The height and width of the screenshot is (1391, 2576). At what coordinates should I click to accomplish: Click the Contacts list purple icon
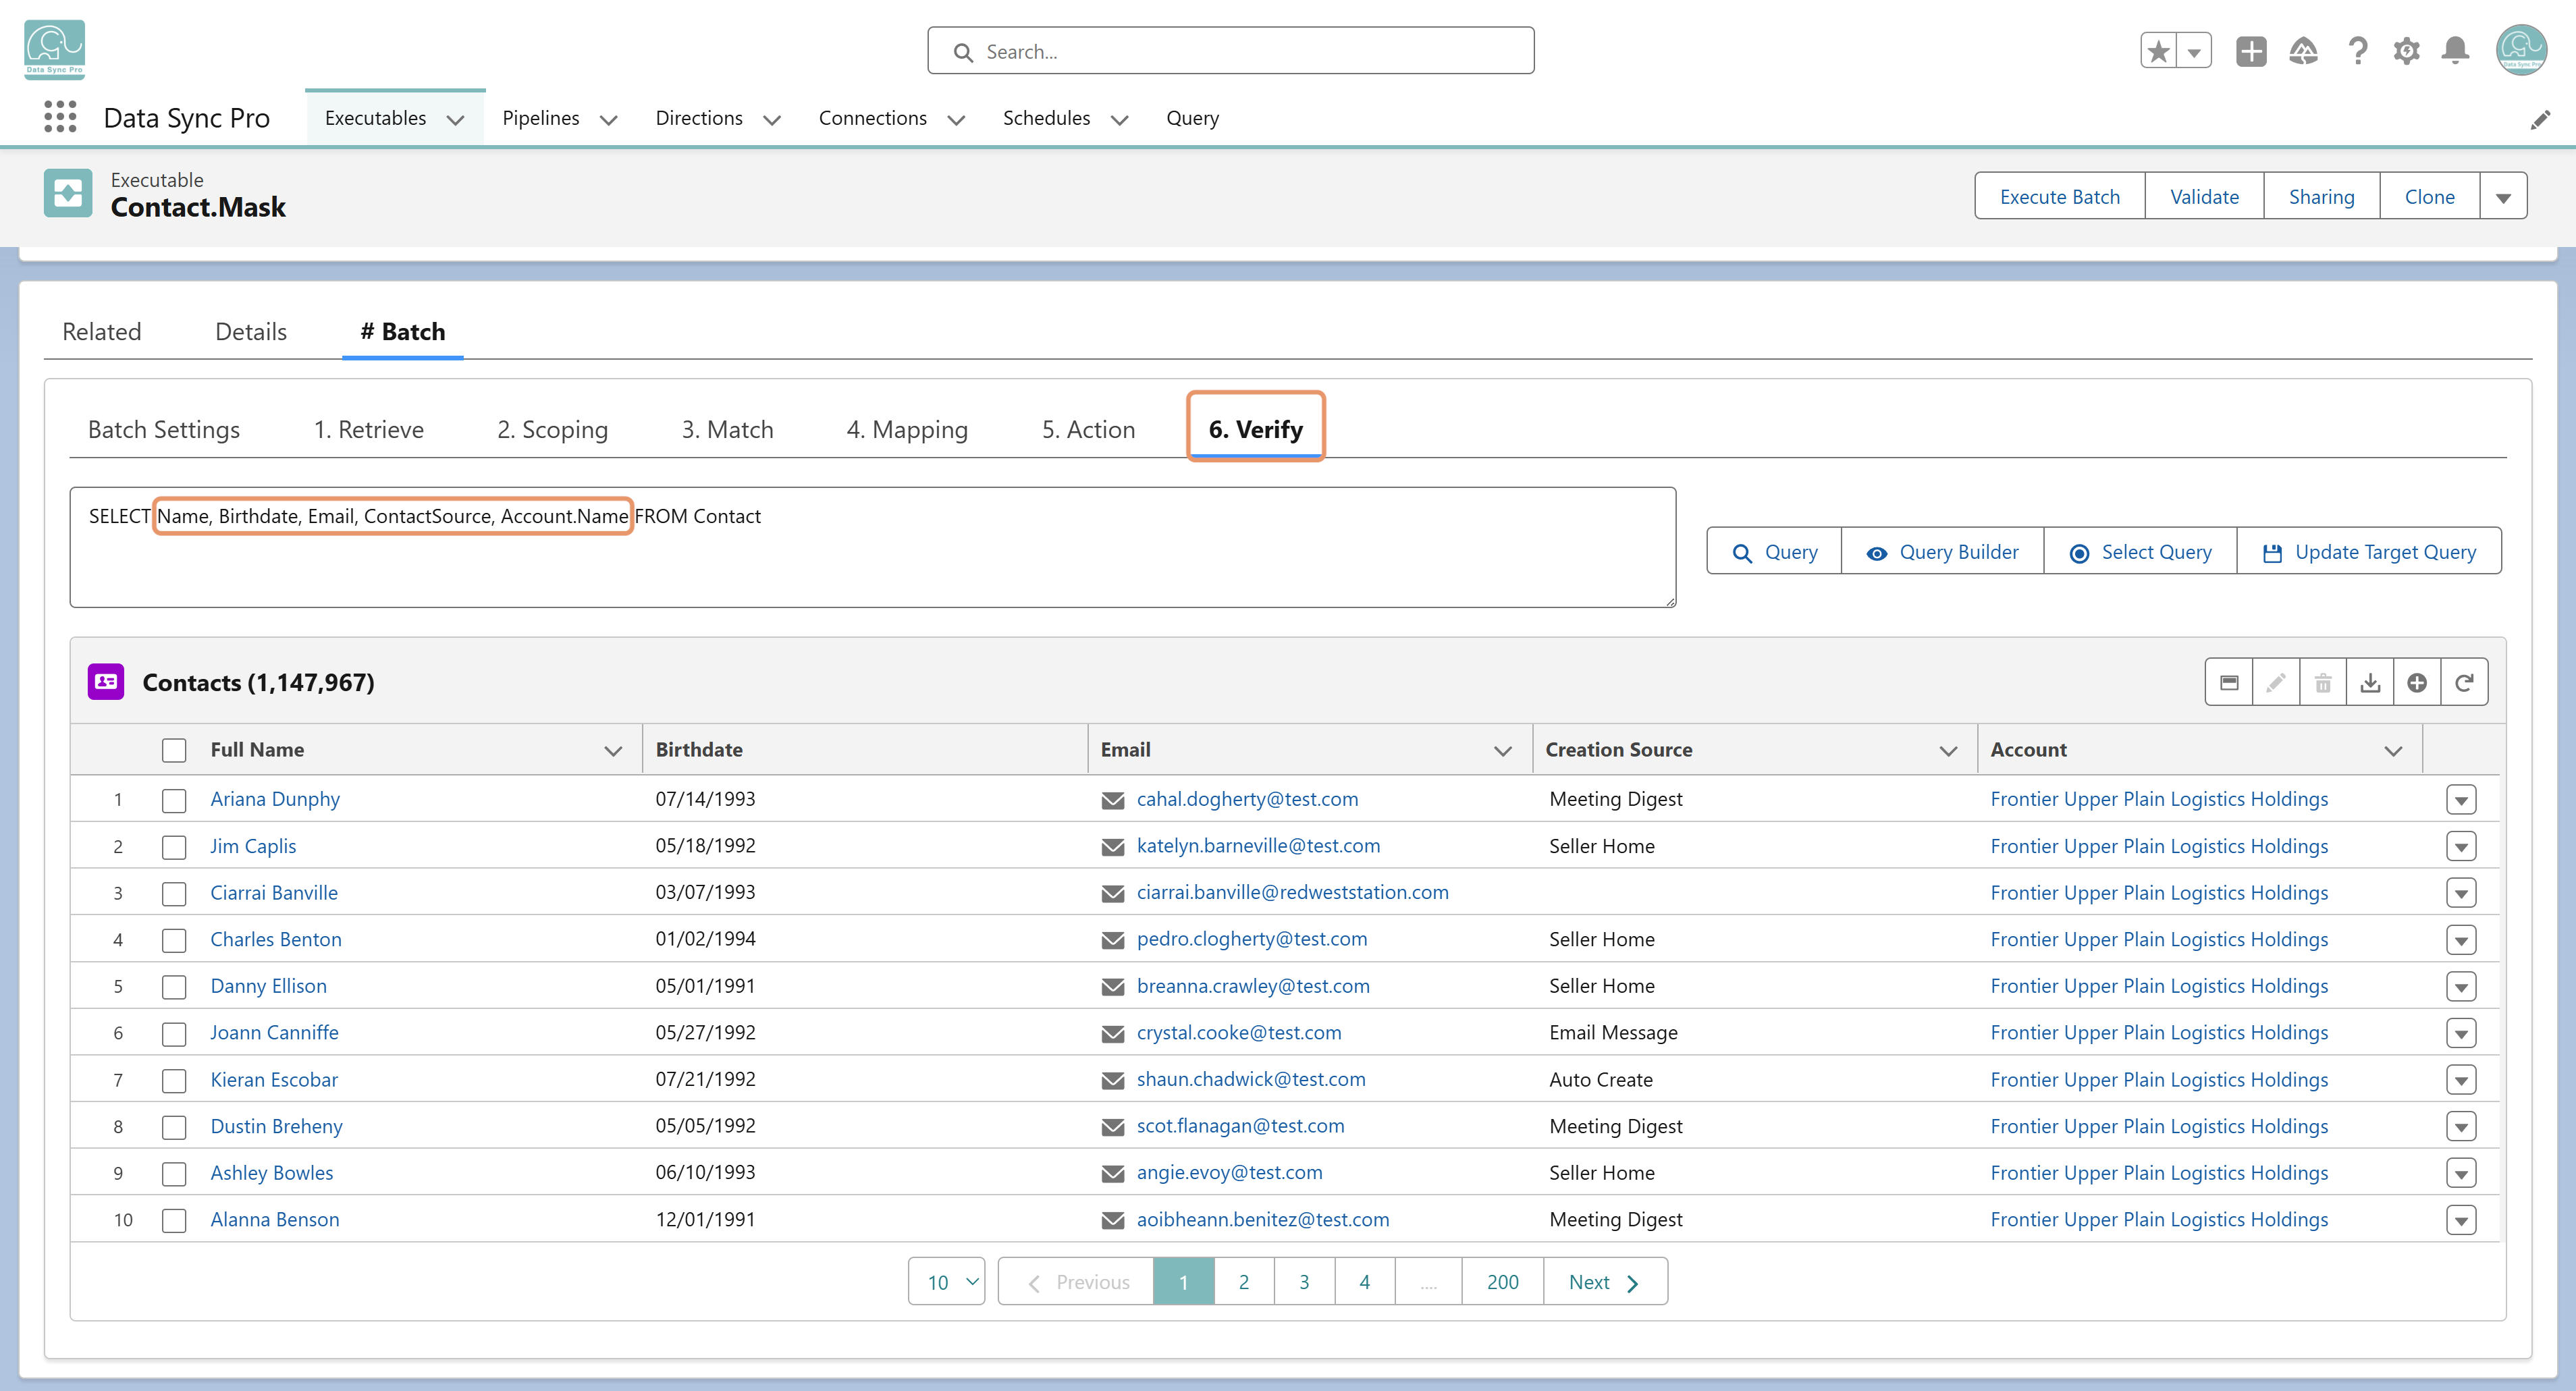click(106, 682)
